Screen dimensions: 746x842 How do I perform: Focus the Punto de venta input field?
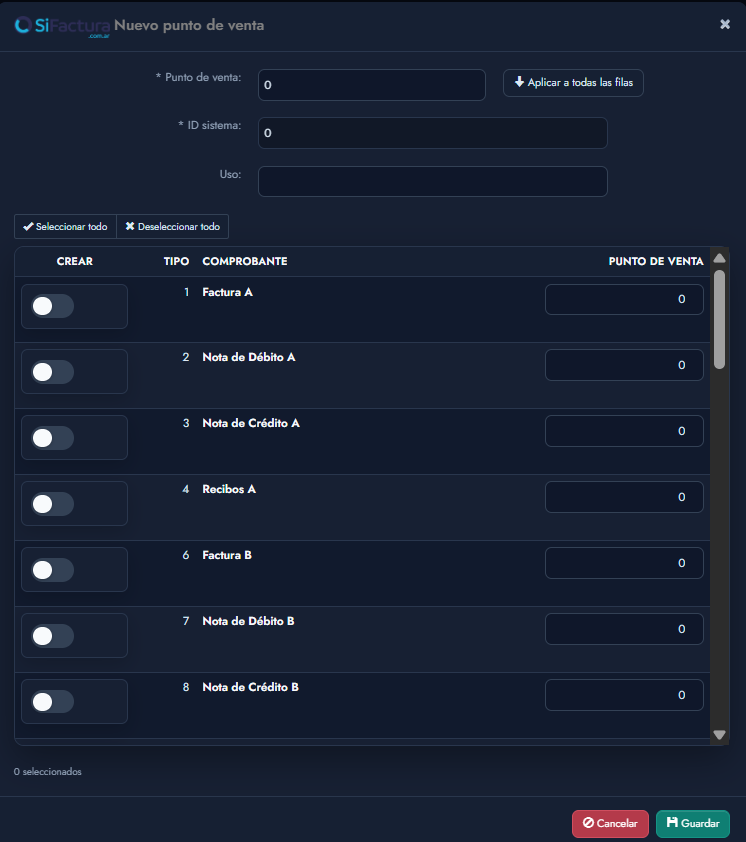point(372,85)
